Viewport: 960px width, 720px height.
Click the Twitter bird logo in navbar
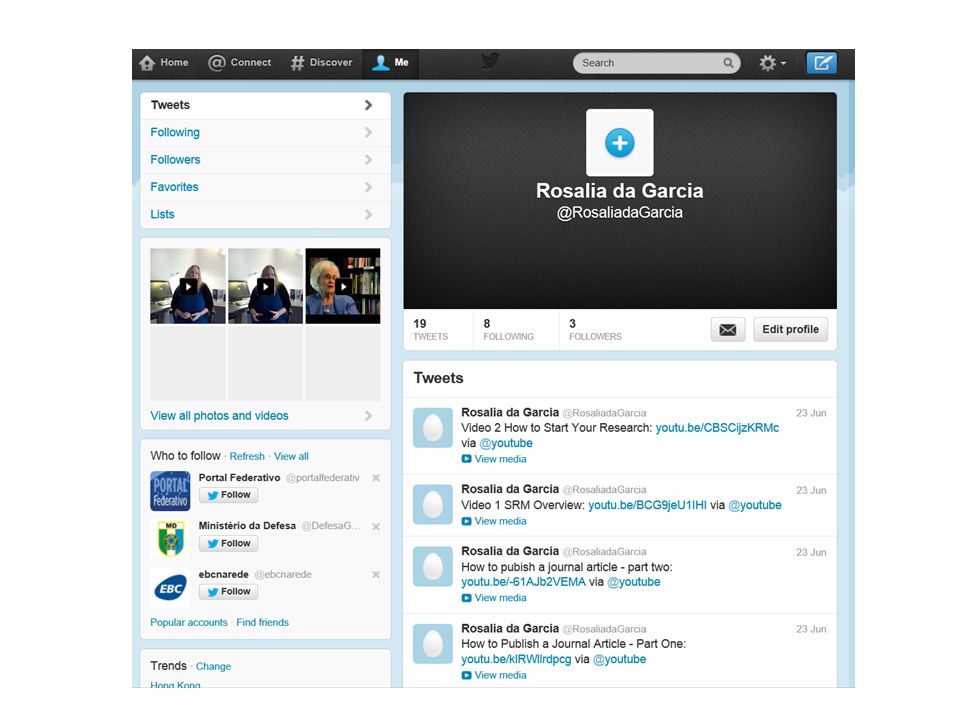click(490, 62)
